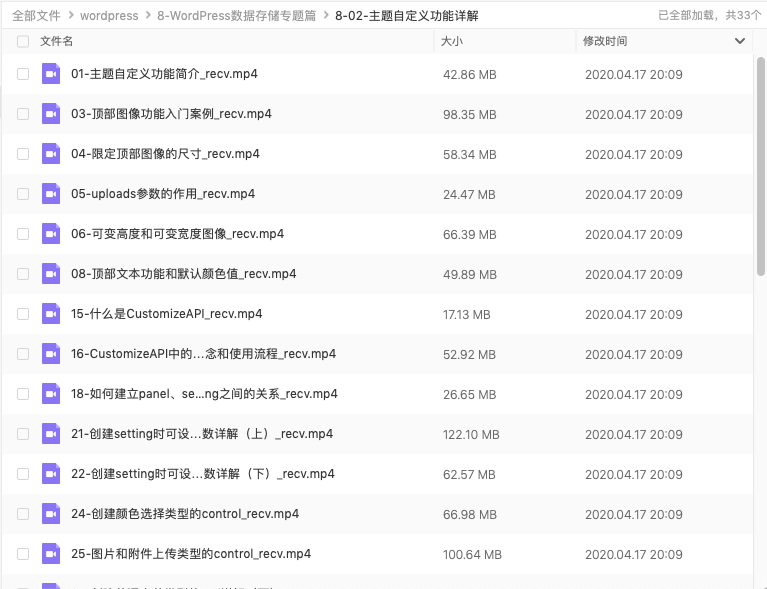Check the box for 22-创建setting（下）file row
The height and width of the screenshot is (589, 767).
coord(23,474)
